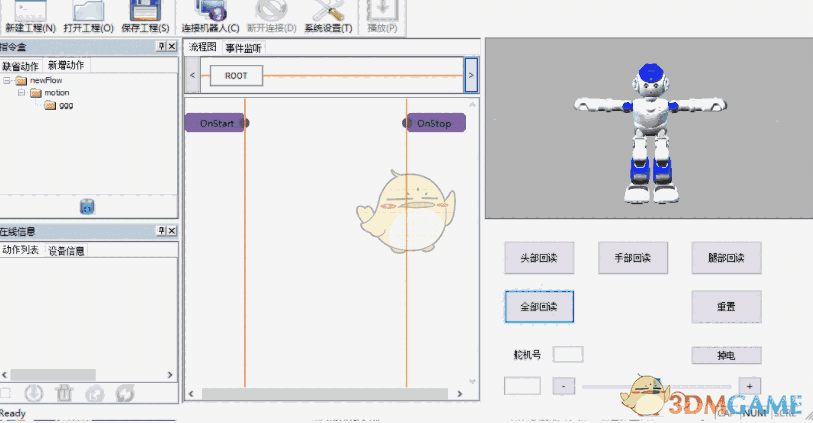Click the servo angle slider track
Screen dimensions: 813x423
point(656,386)
